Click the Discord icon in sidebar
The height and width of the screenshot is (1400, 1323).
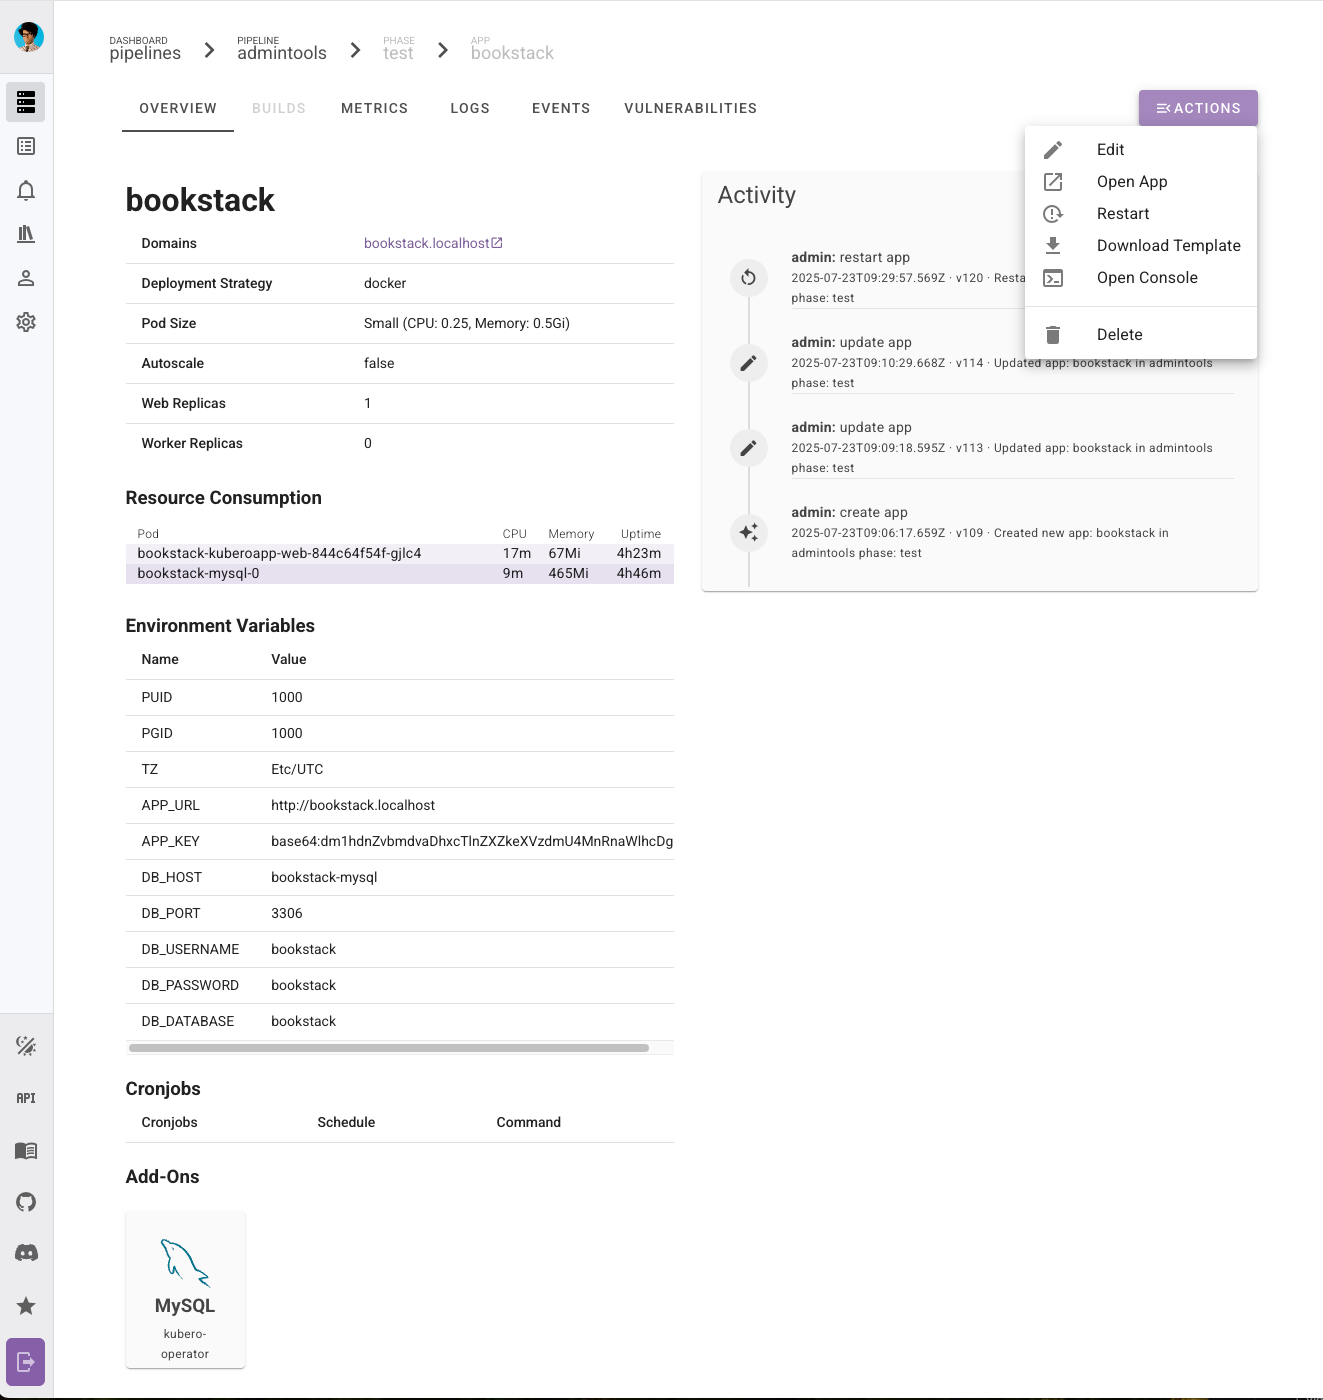pyautogui.click(x=26, y=1253)
